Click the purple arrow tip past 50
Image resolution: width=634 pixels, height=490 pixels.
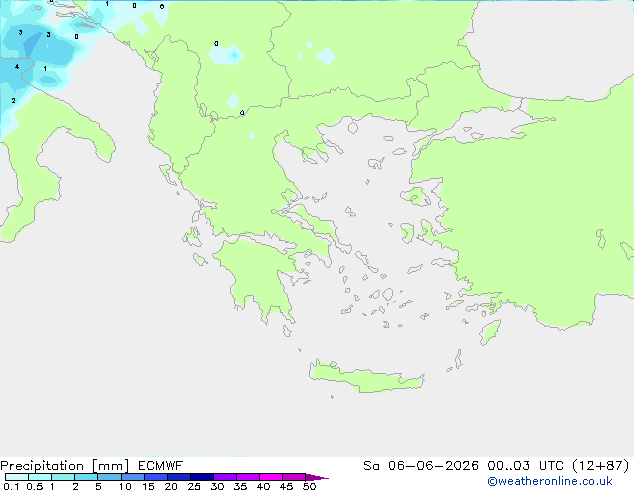coord(317,477)
